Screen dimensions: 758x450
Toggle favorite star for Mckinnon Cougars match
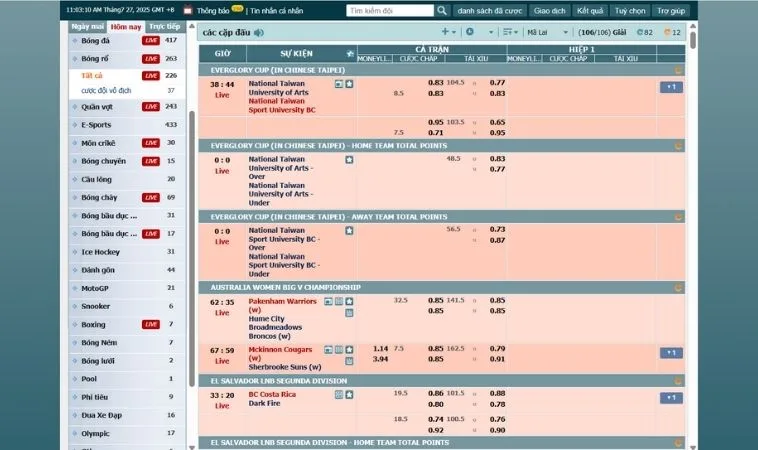click(x=349, y=350)
